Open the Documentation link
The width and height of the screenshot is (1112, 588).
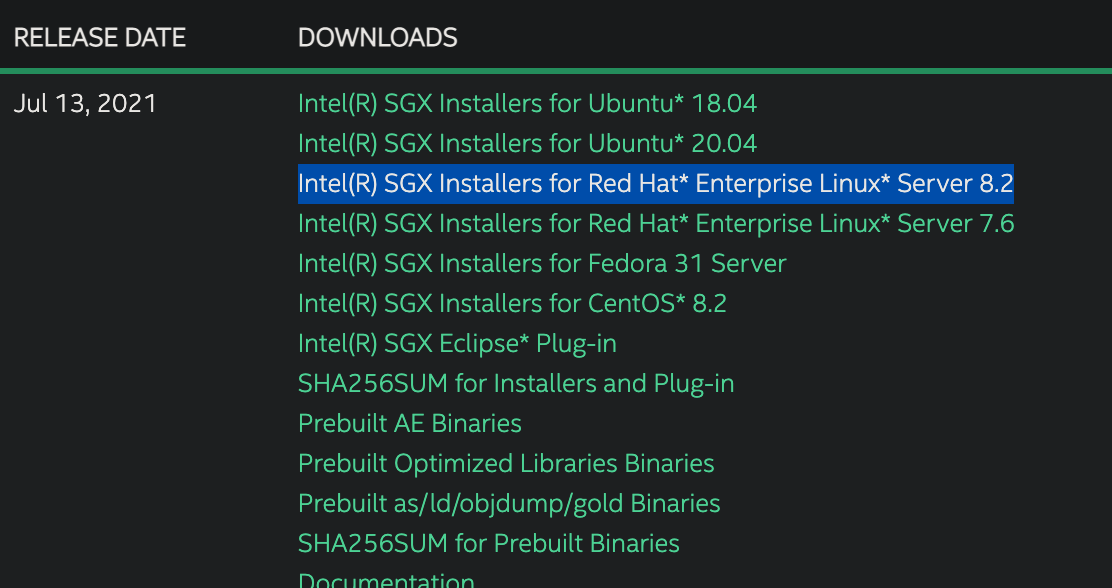click(x=386, y=579)
